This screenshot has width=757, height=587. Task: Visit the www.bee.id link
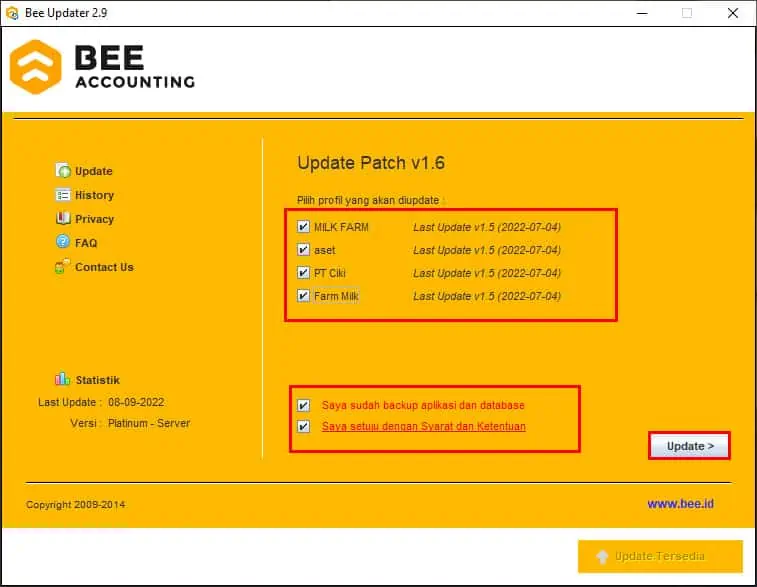(680, 503)
